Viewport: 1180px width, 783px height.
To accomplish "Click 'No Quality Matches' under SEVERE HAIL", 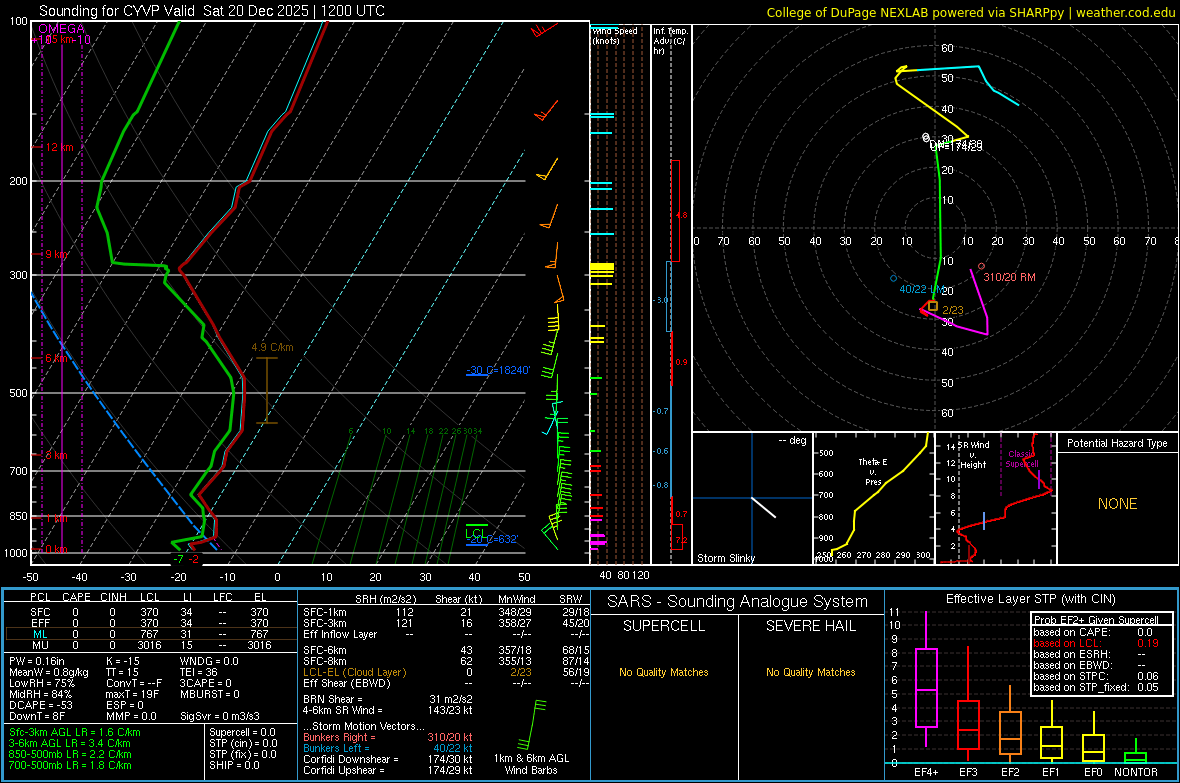I will point(810,672).
